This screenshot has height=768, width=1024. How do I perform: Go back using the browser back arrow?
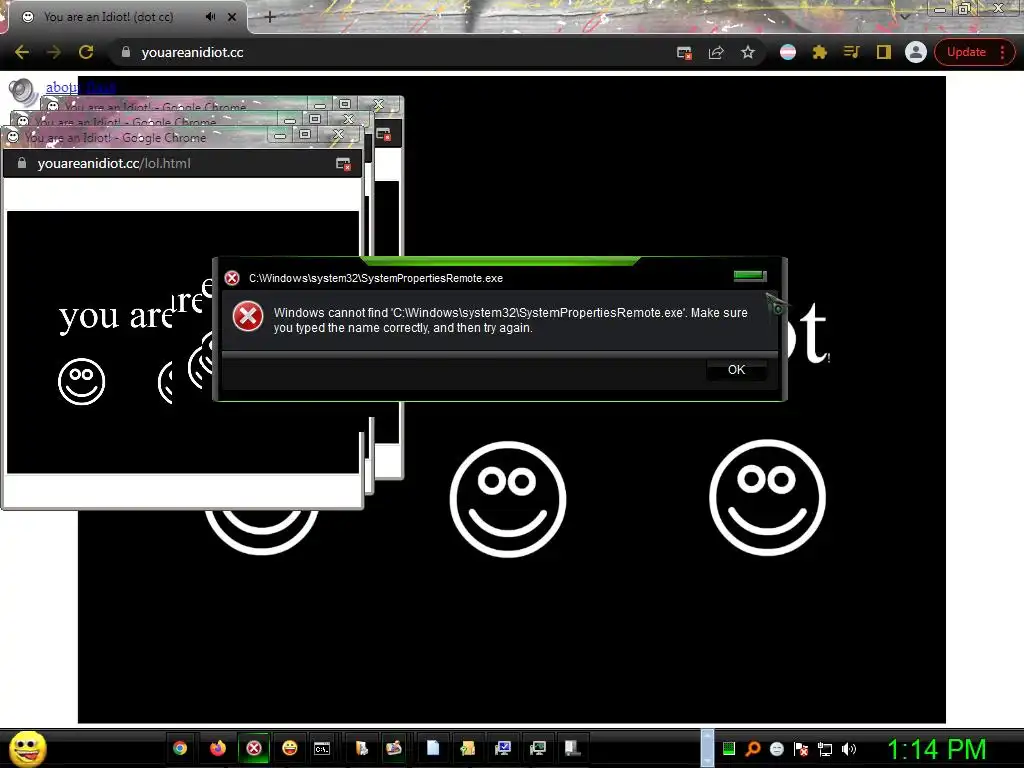22,52
